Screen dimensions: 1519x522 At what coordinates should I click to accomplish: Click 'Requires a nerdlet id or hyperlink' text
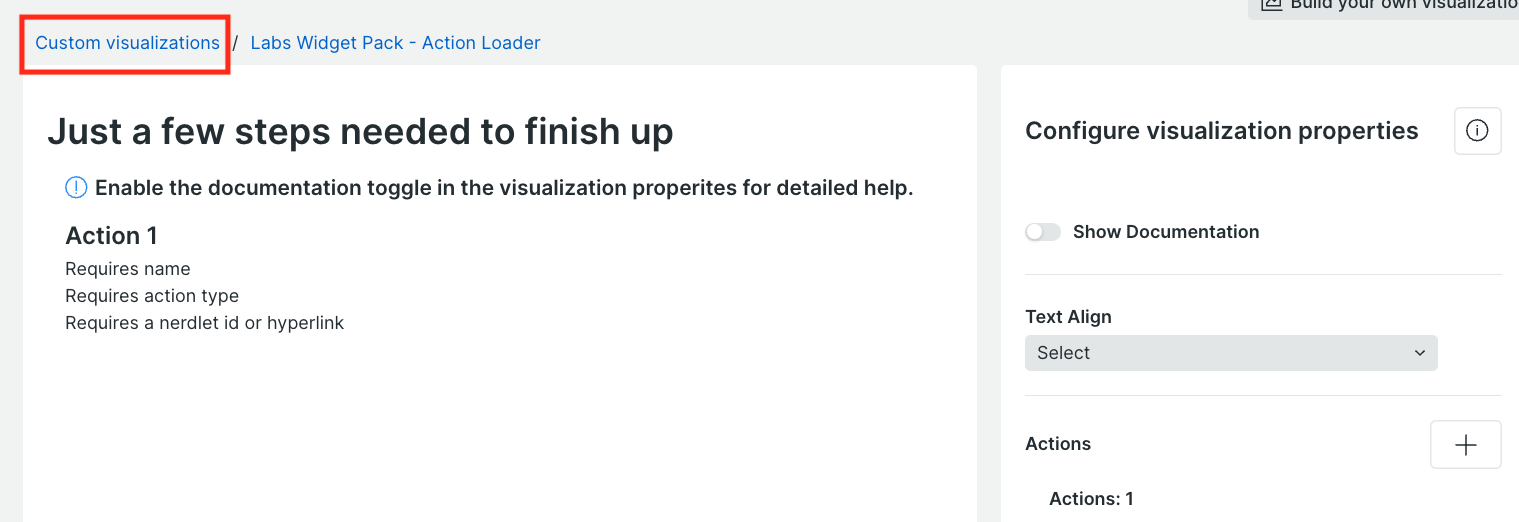click(x=205, y=323)
